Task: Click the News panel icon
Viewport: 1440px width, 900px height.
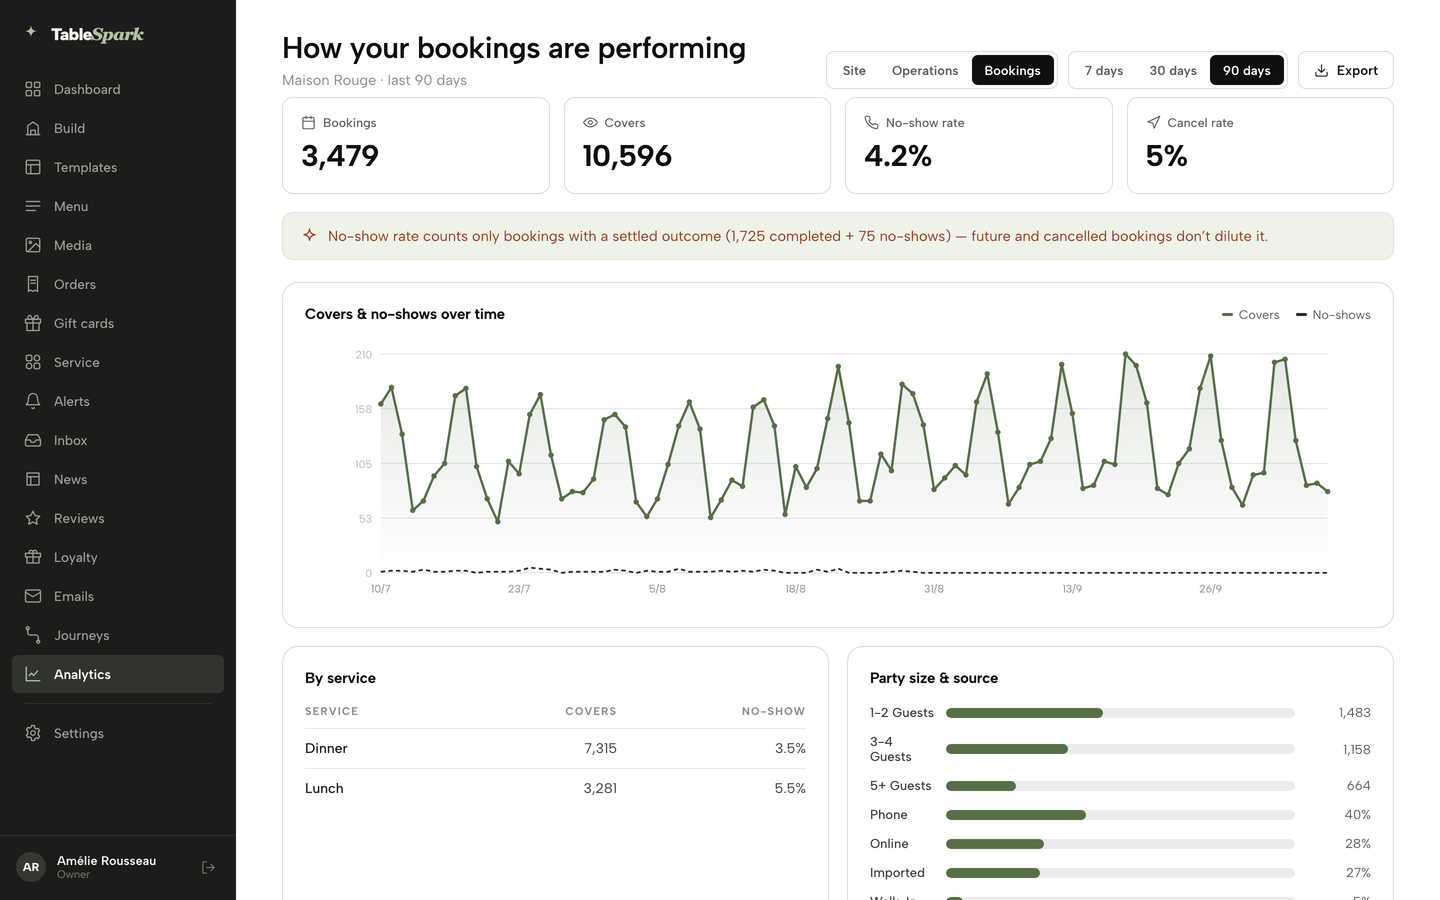Action: (33, 479)
